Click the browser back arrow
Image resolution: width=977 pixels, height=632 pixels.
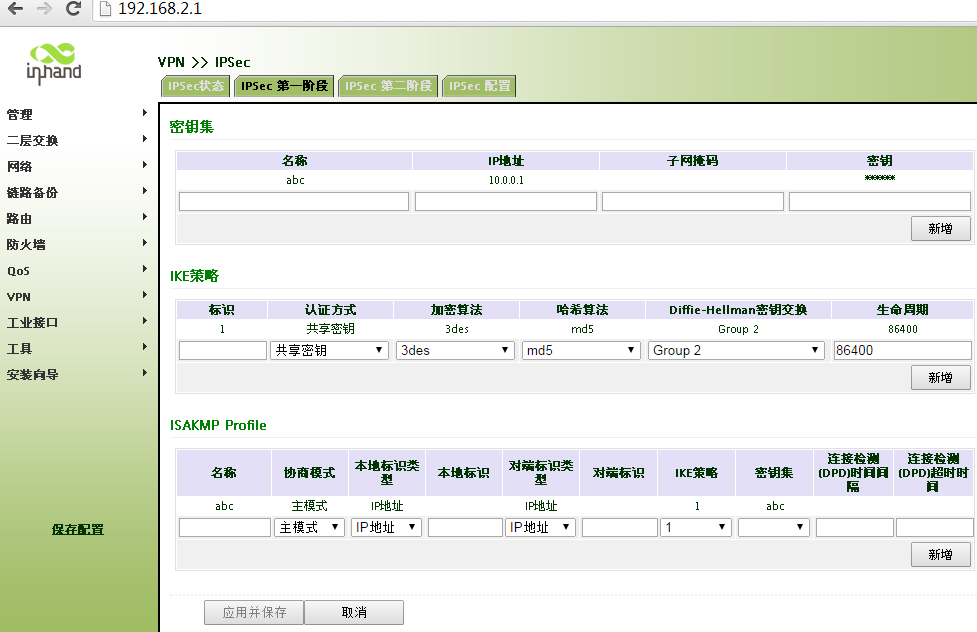click(16, 9)
